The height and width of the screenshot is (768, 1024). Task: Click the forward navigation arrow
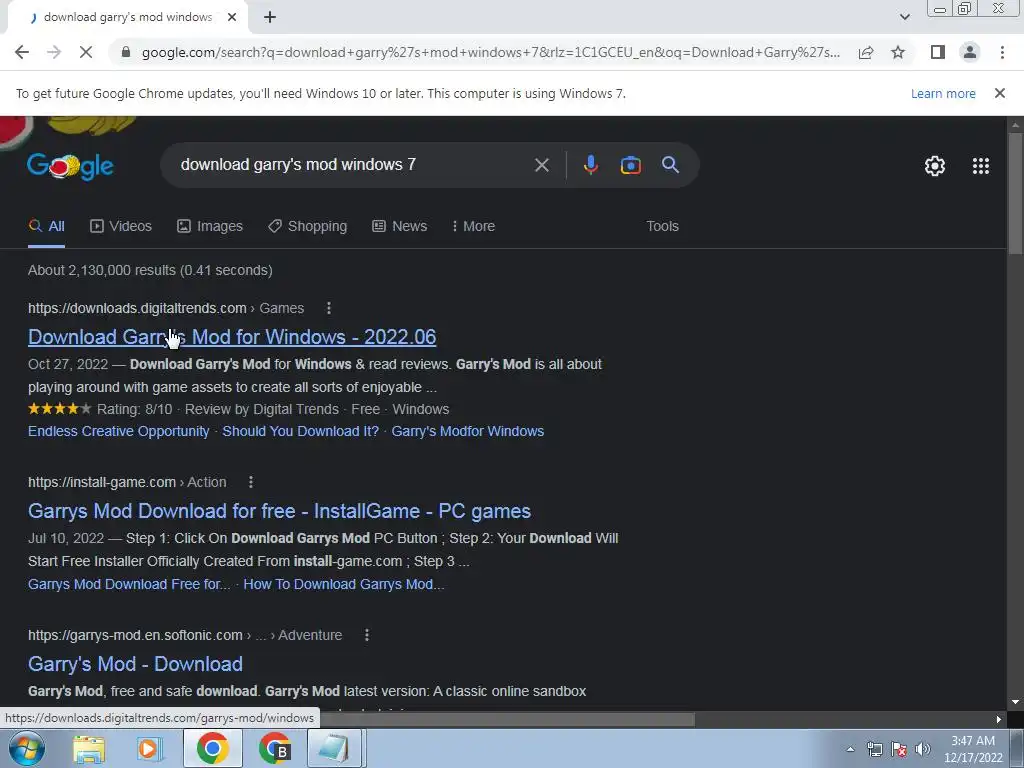[54, 52]
